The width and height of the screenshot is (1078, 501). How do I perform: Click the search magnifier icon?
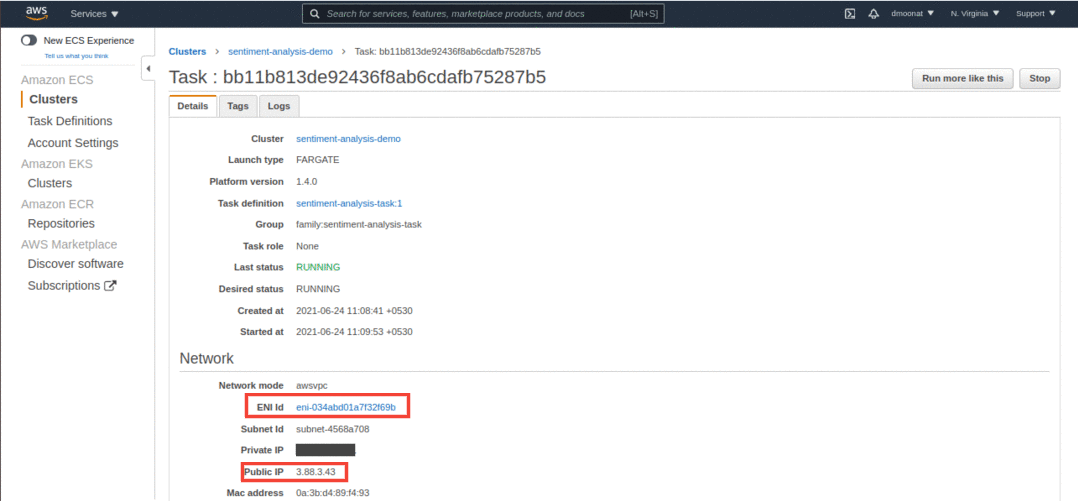(314, 14)
